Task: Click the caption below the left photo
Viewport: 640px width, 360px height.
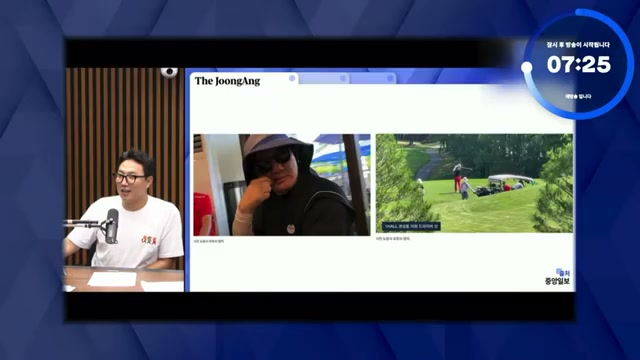Action: (x=209, y=241)
